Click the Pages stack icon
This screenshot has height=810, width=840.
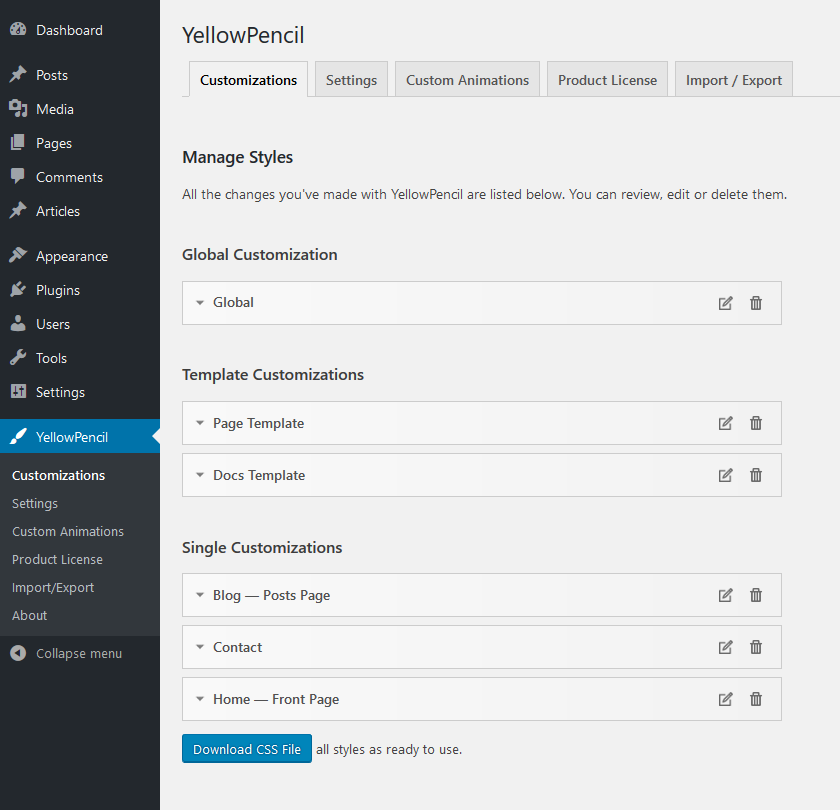18,142
